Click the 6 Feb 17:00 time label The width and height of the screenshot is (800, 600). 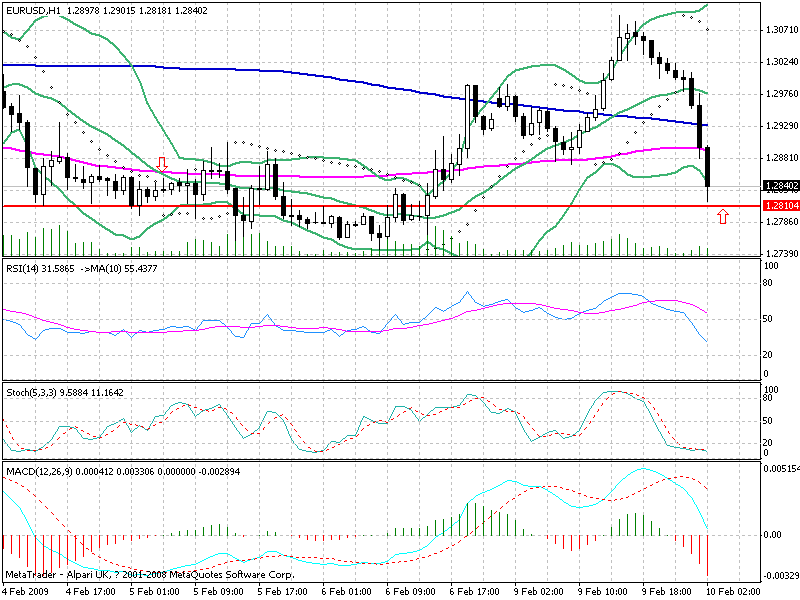474,592
